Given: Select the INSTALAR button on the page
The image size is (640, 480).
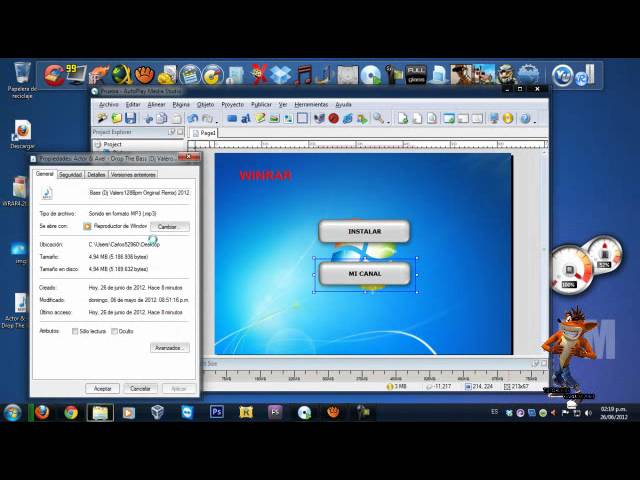Looking at the screenshot, I should point(364,231).
